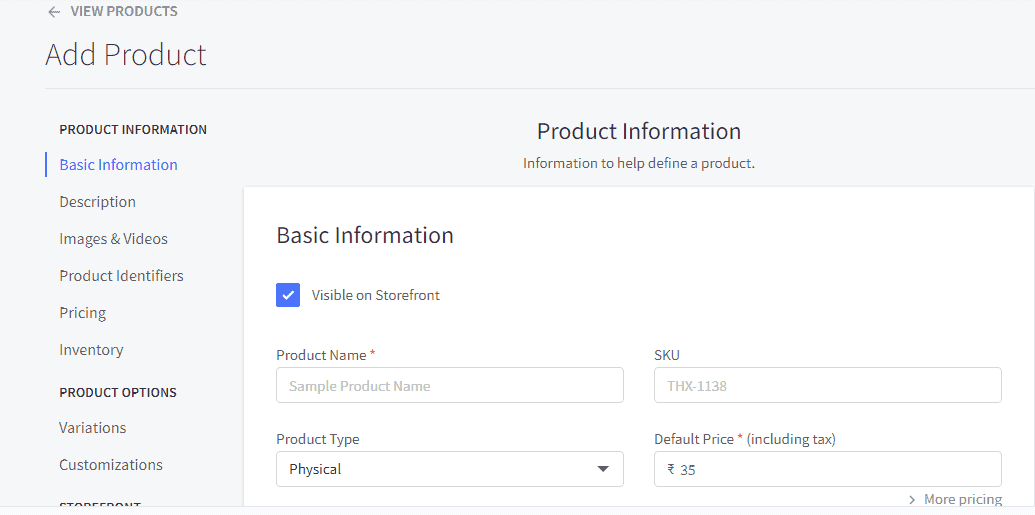Click the caret arrow in Product Type field
The image size is (1035, 515).
pos(602,469)
